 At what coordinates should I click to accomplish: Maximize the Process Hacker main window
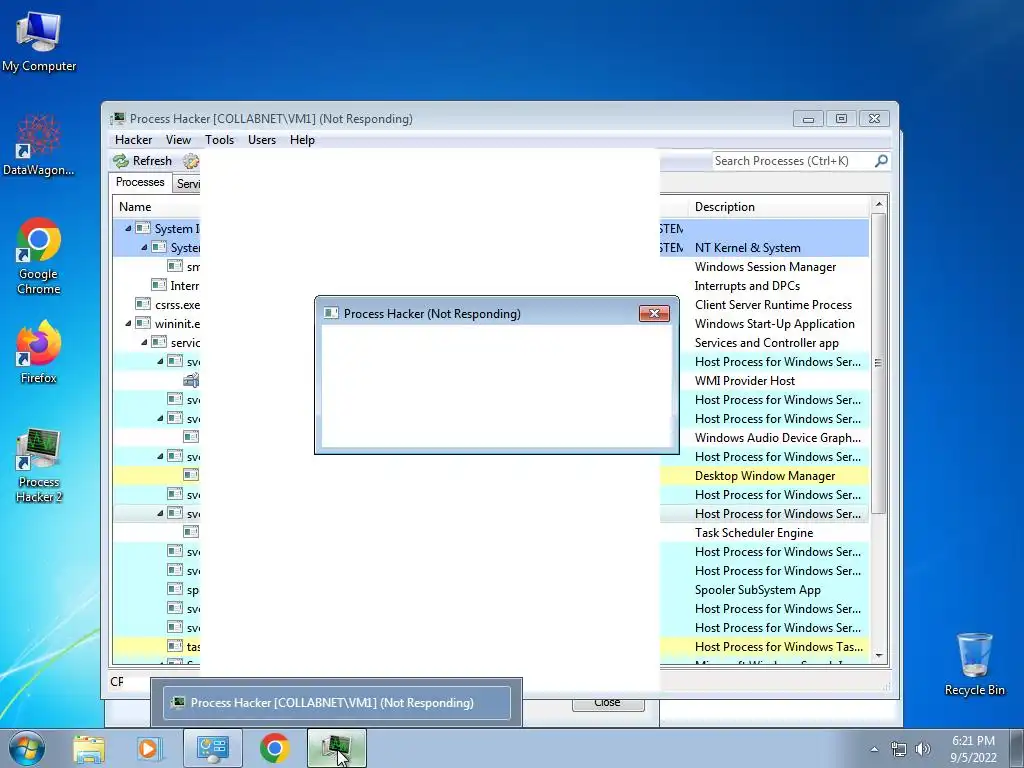tap(841, 119)
